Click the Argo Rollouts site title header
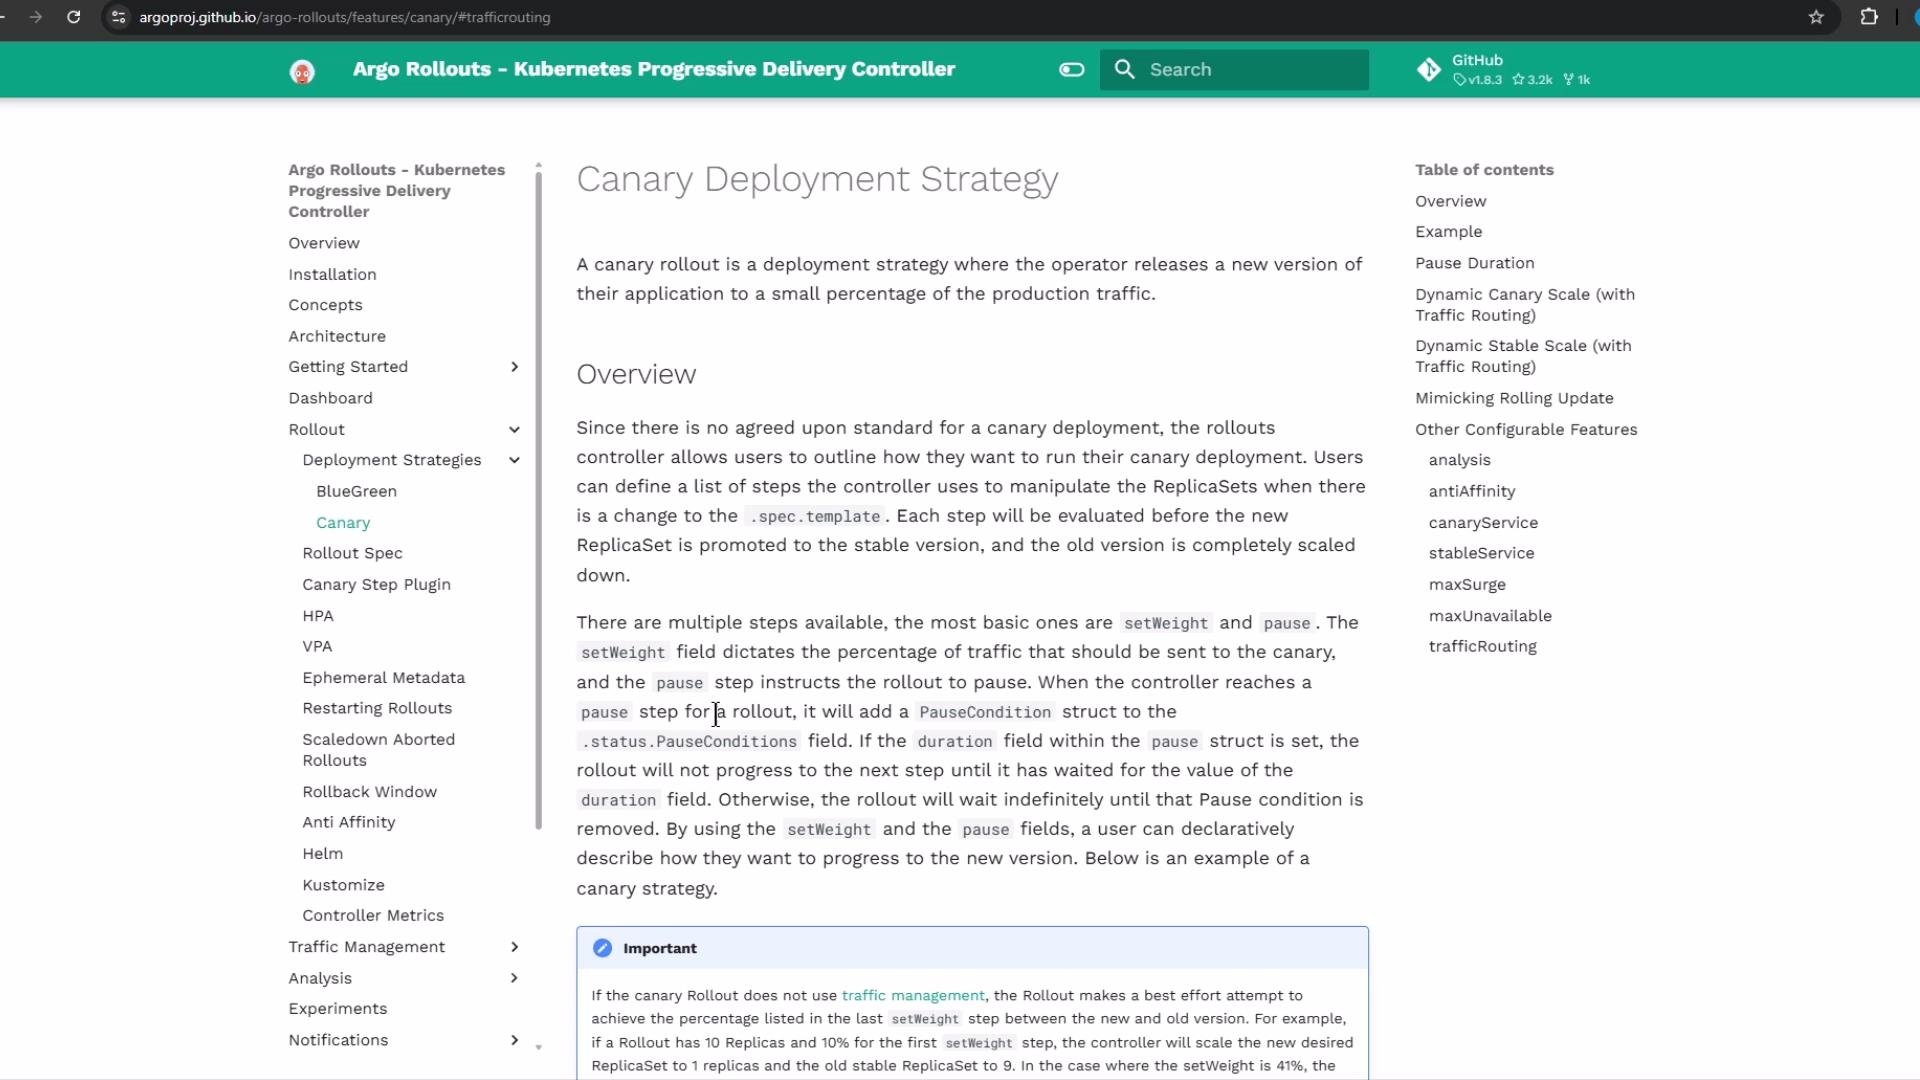This screenshot has width=1920, height=1080. point(654,69)
